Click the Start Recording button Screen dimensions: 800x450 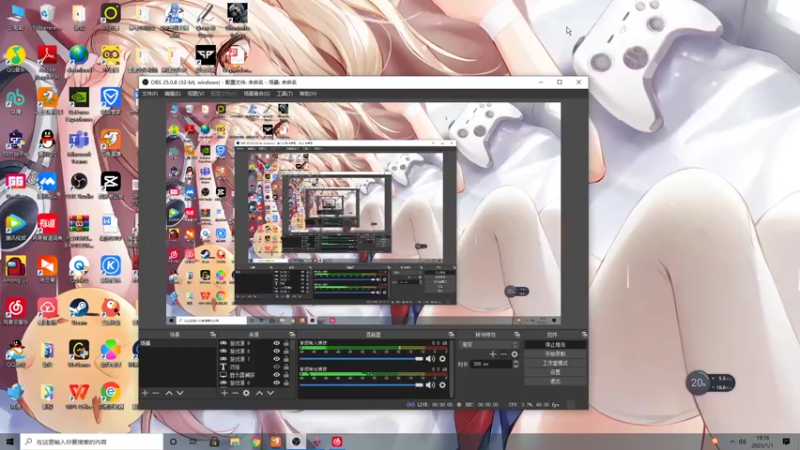[x=555, y=354]
